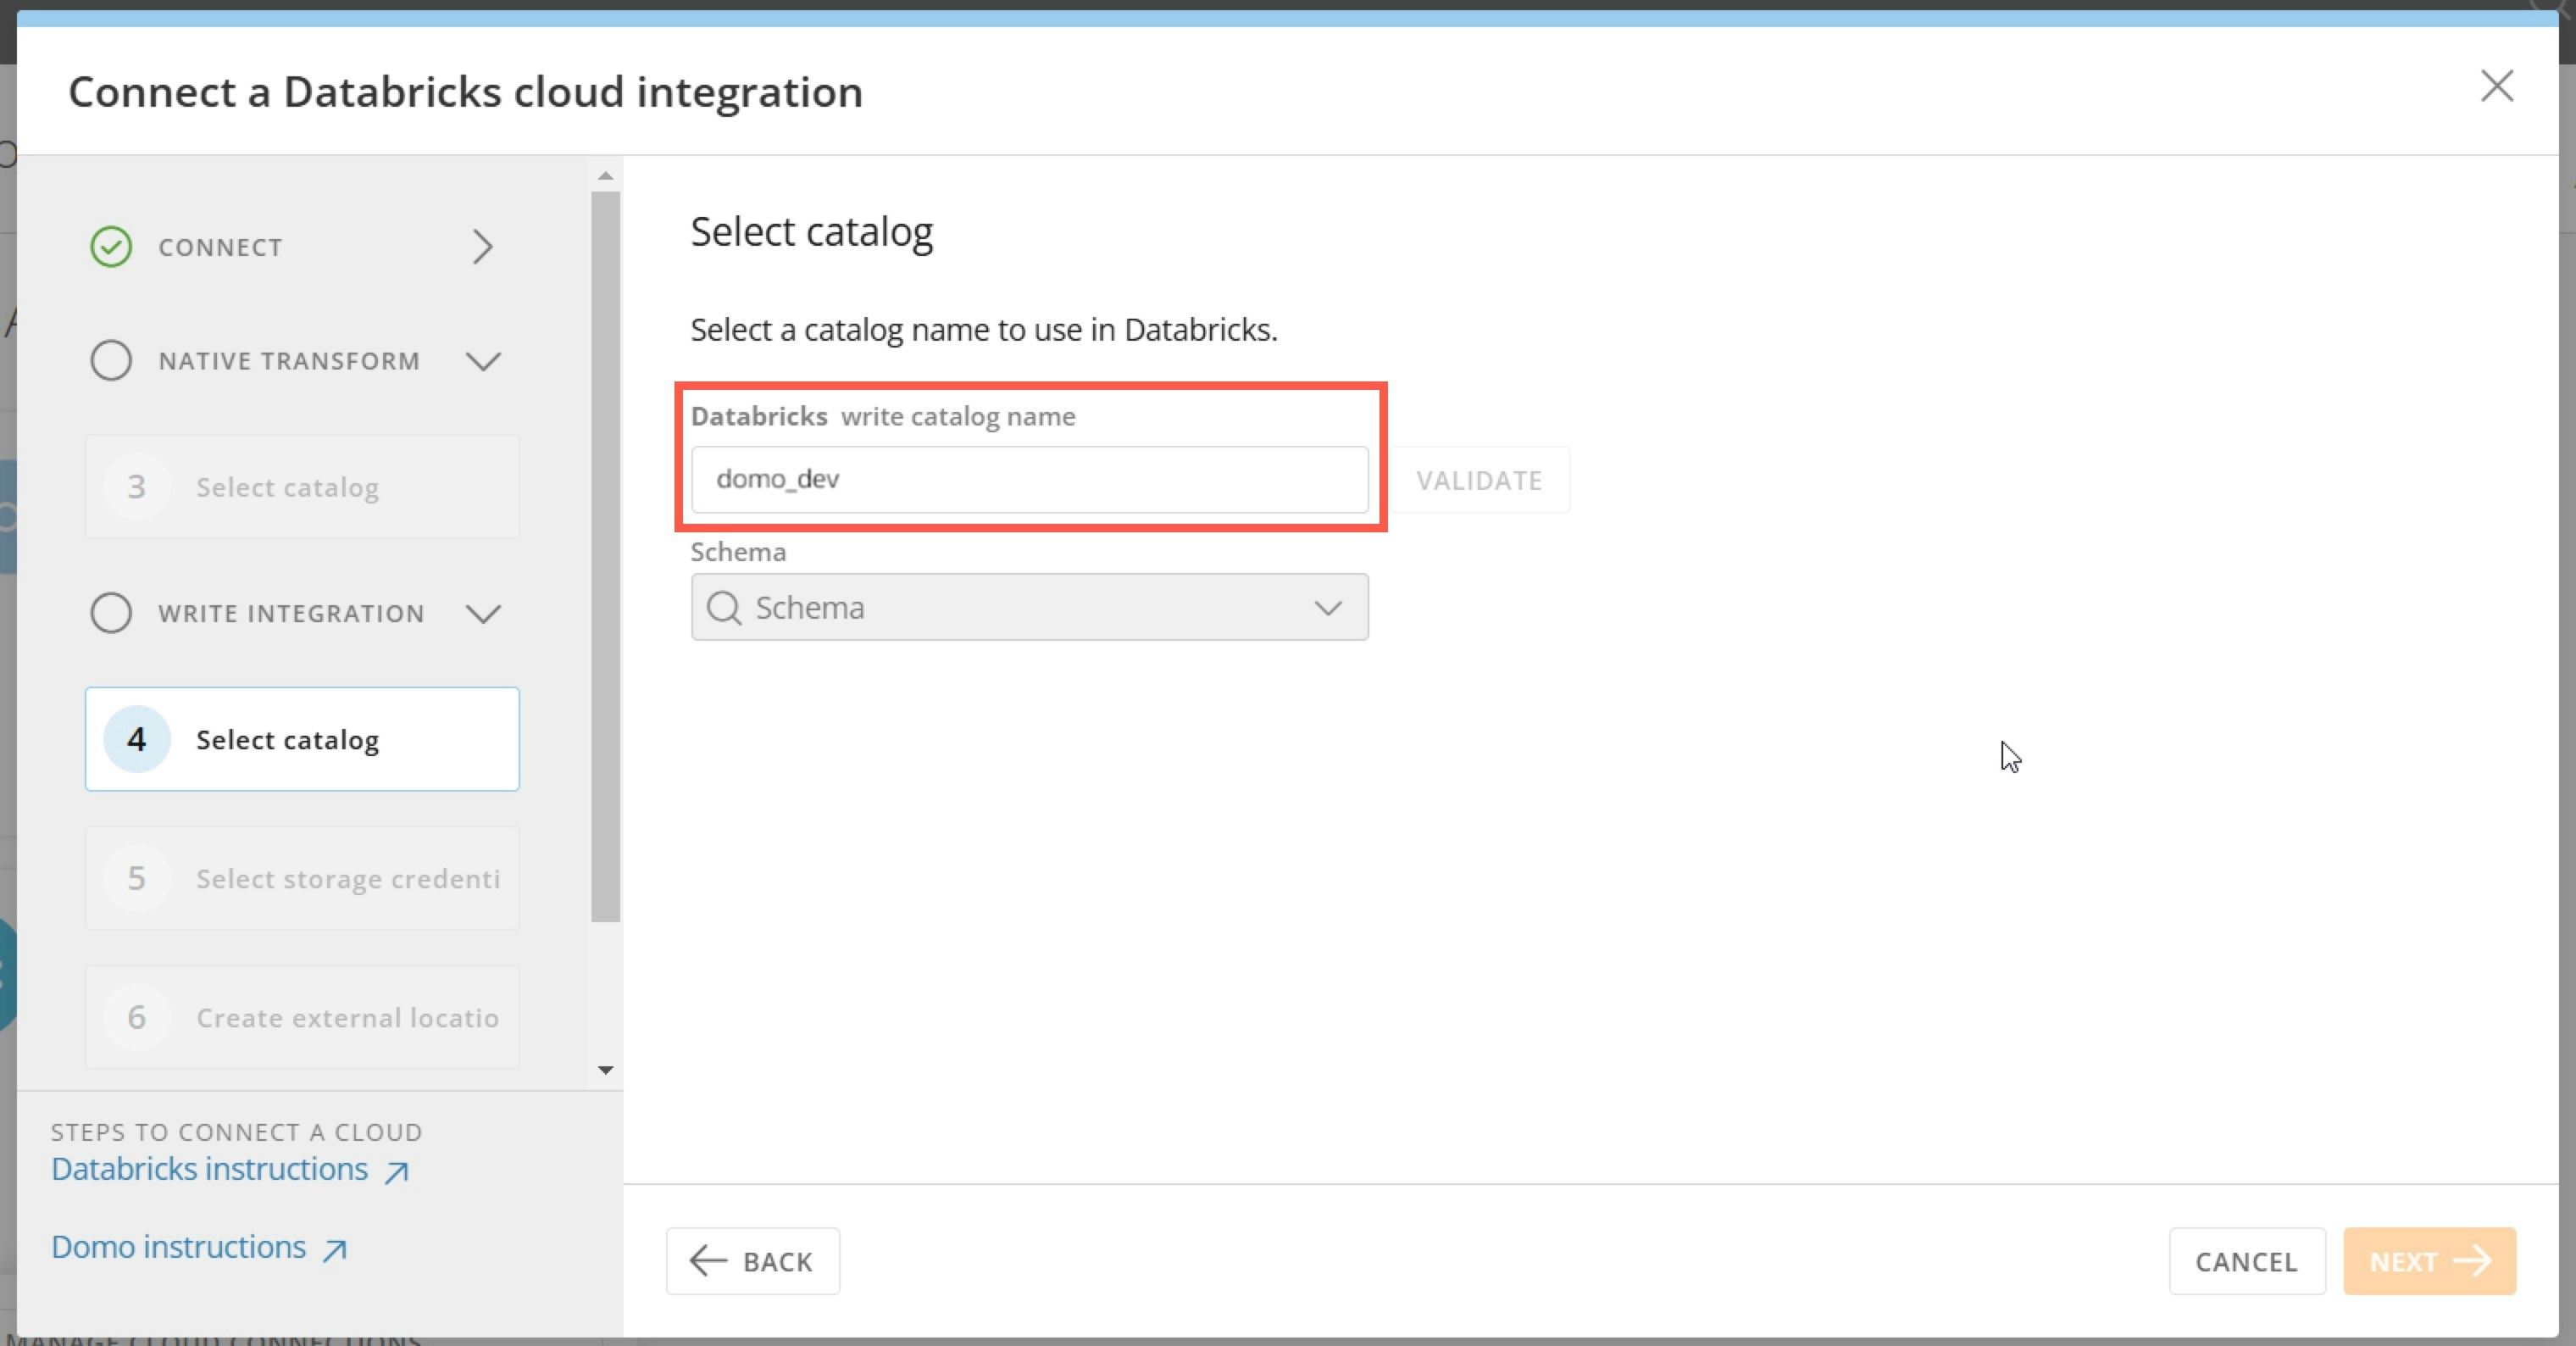2576x1346 pixels.
Task: Click the steps list scrollbar
Action: coord(605,556)
